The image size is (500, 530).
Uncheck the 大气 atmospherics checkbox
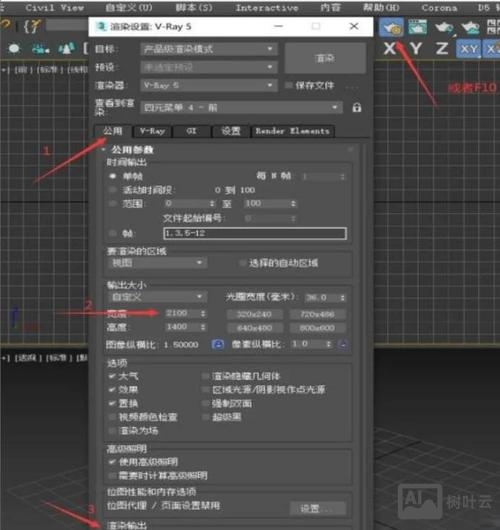pyautogui.click(x=112, y=376)
